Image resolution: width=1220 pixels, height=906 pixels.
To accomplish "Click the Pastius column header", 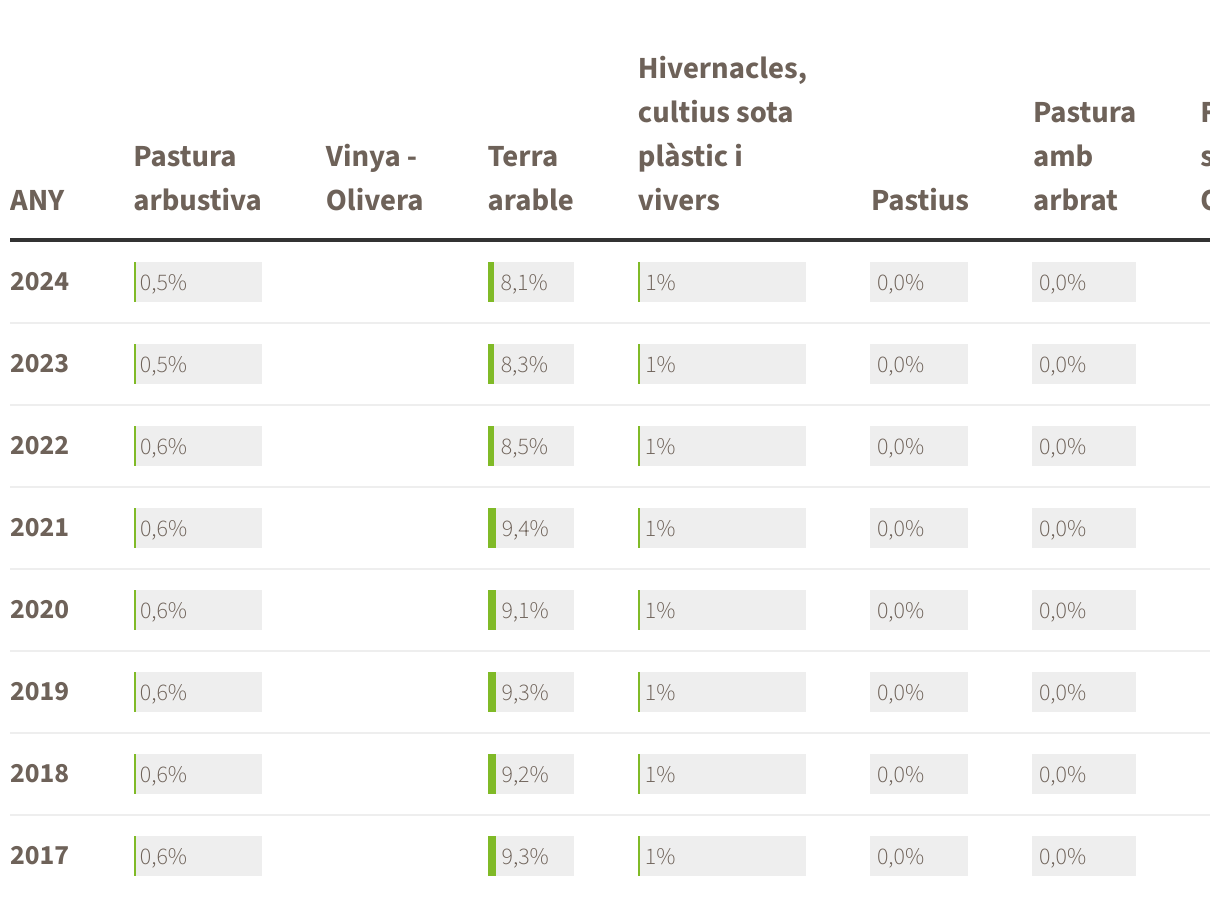I will pos(920,200).
